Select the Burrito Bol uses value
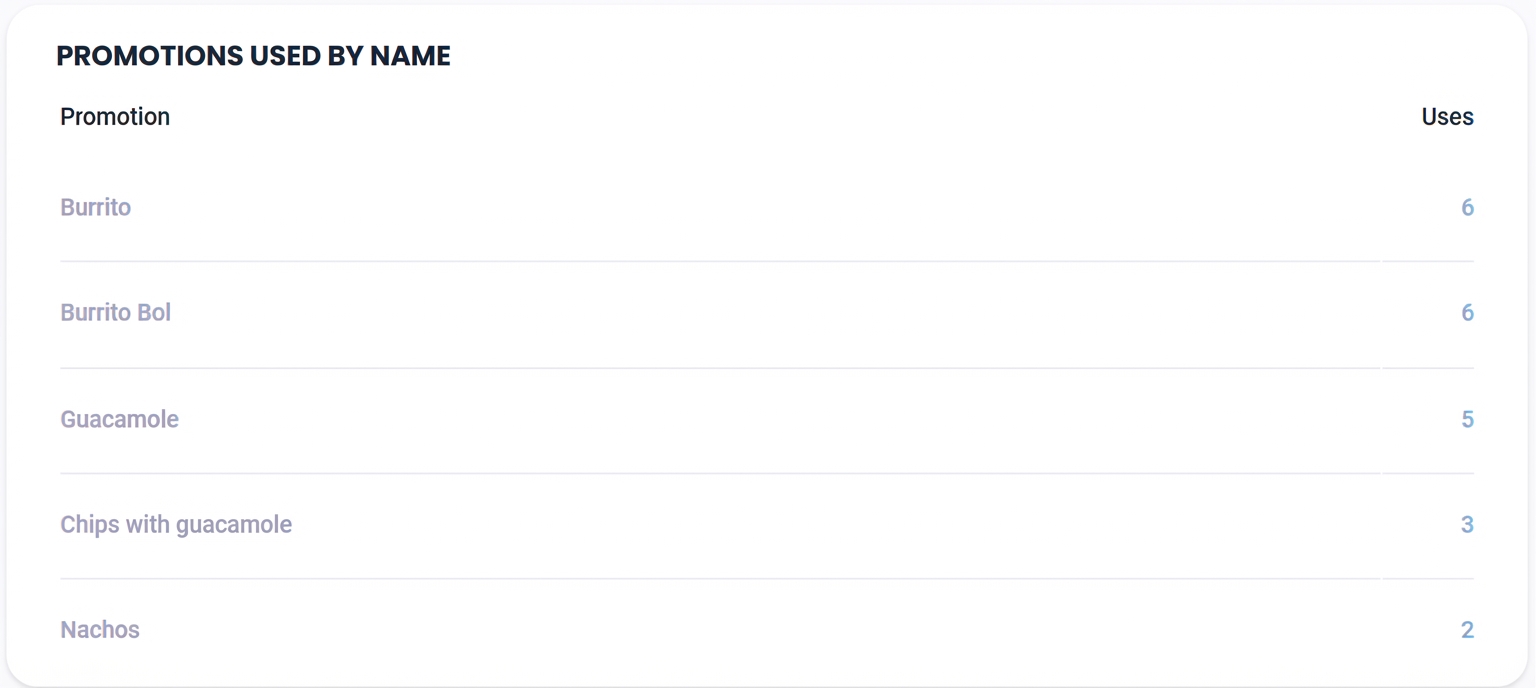1536x688 pixels. coord(1467,312)
